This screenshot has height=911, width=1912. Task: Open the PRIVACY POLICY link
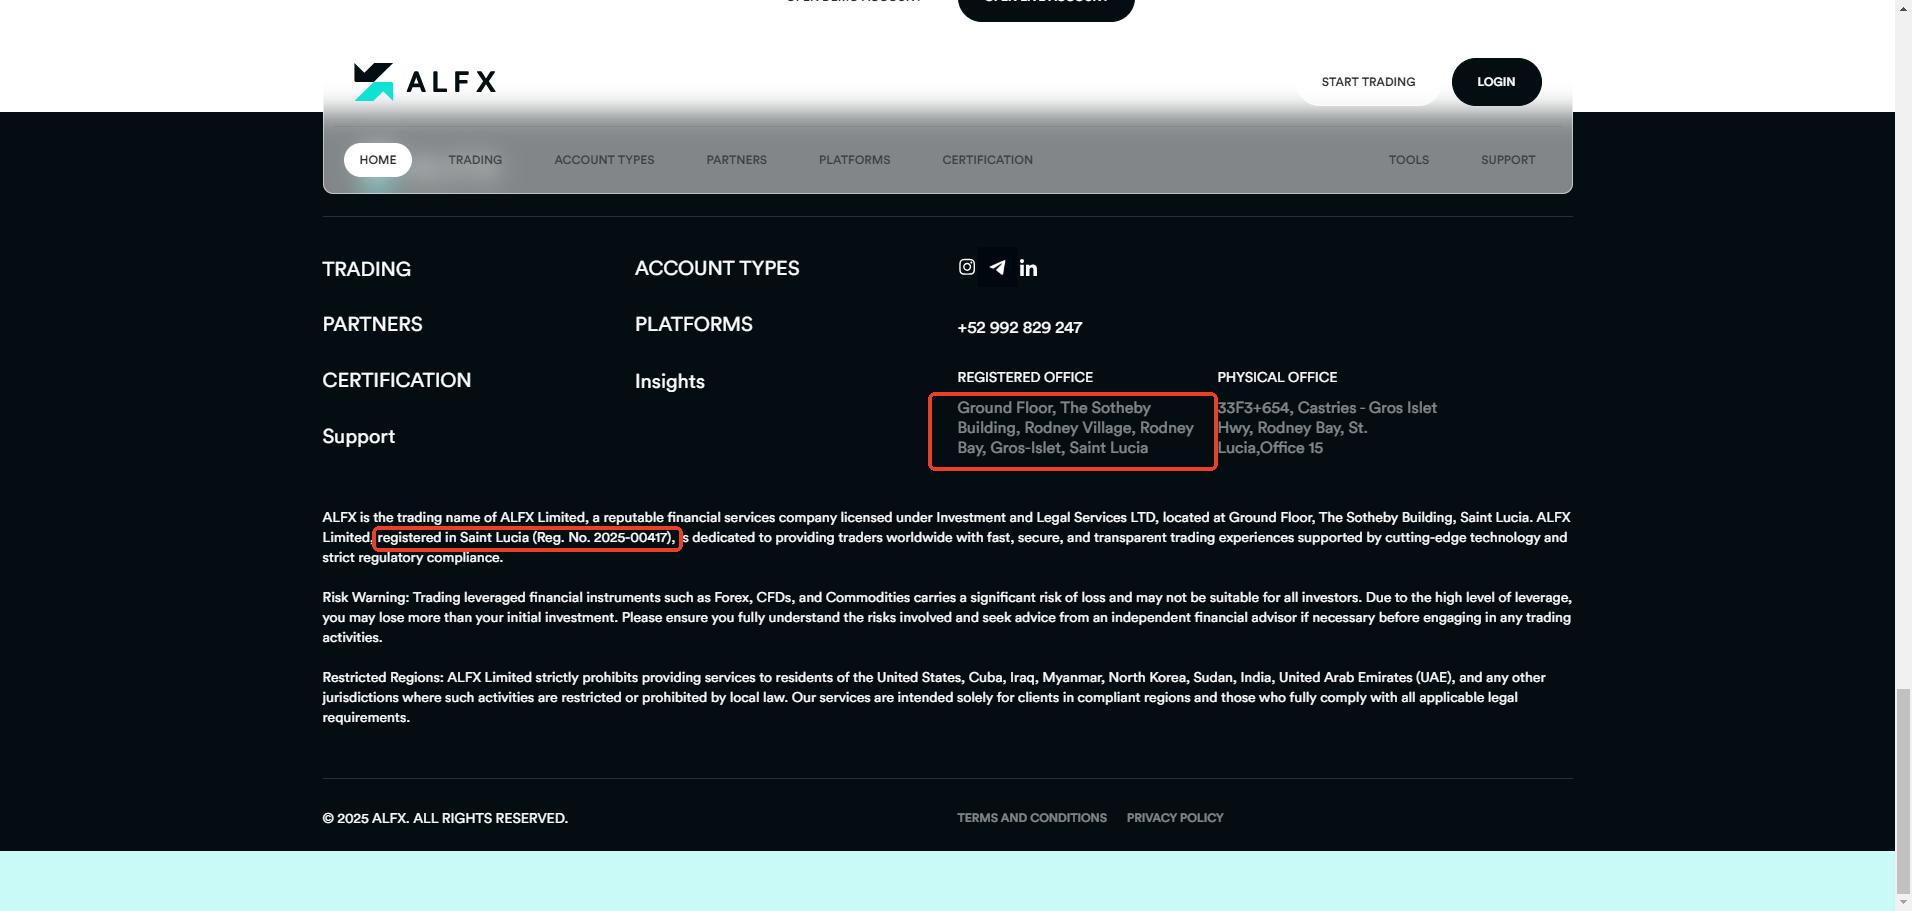[1175, 818]
